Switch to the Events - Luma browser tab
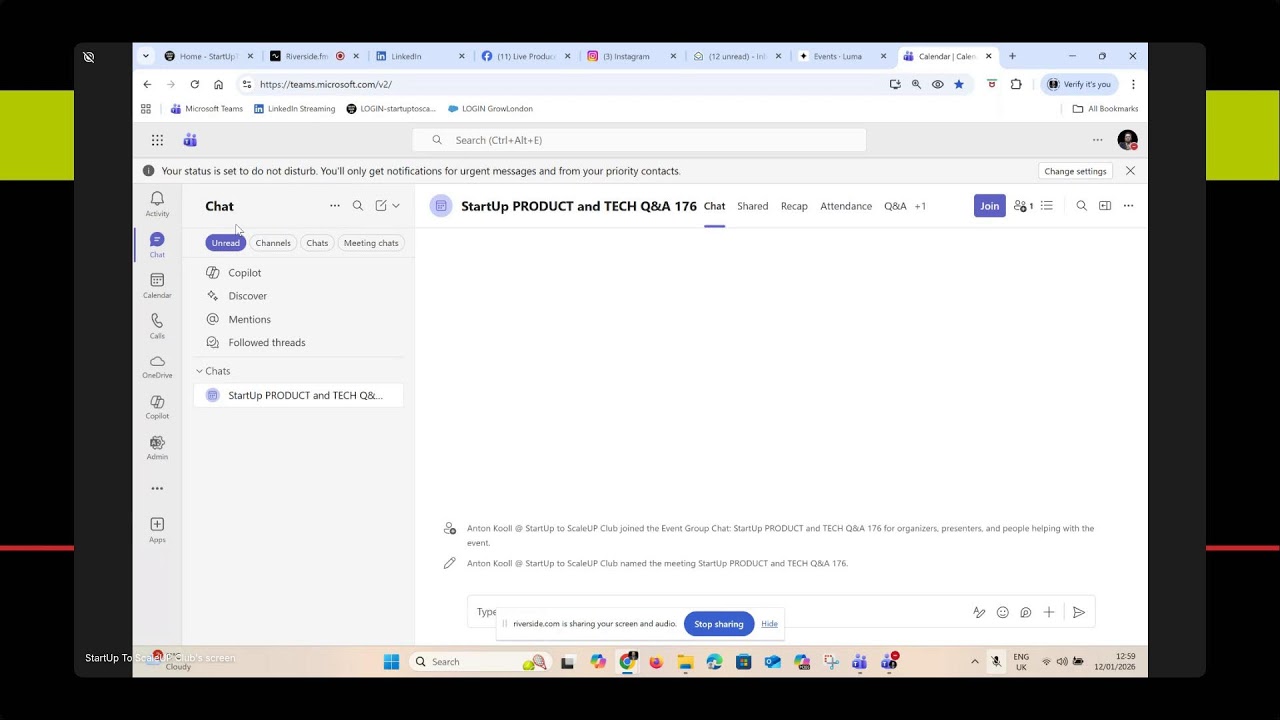 842,56
